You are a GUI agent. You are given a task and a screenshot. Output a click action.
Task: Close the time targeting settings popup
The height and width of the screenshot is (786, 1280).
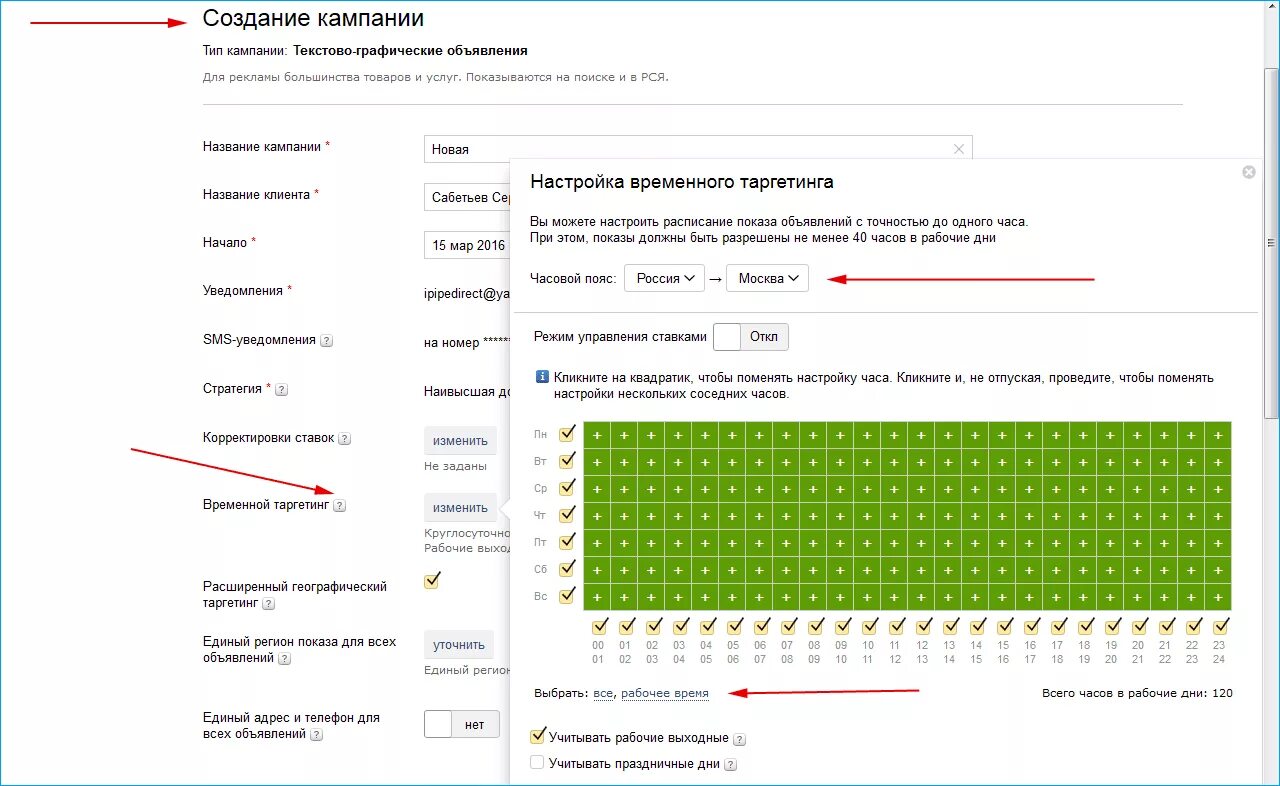1248,172
